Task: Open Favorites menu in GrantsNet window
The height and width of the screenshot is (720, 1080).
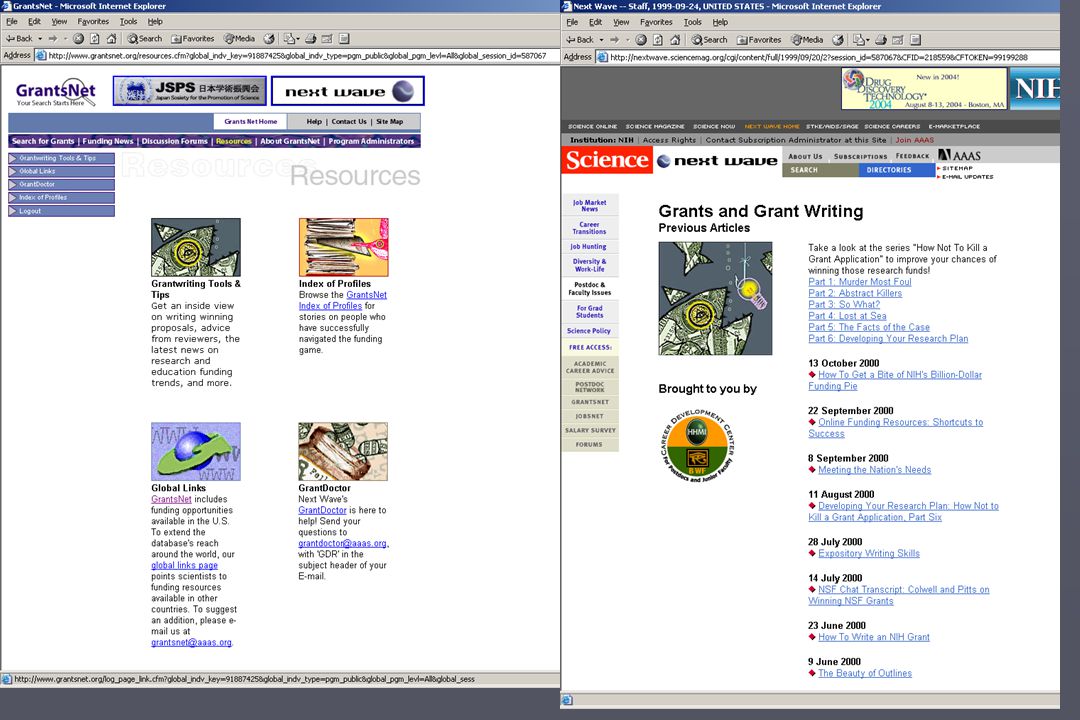Action: click(93, 21)
